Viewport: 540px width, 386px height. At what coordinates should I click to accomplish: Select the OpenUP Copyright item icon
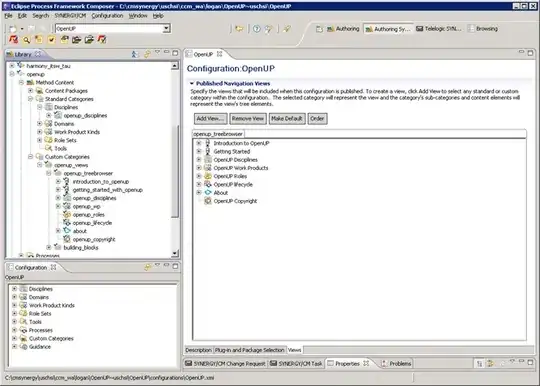pyautogui.click(x=208, y=201)
